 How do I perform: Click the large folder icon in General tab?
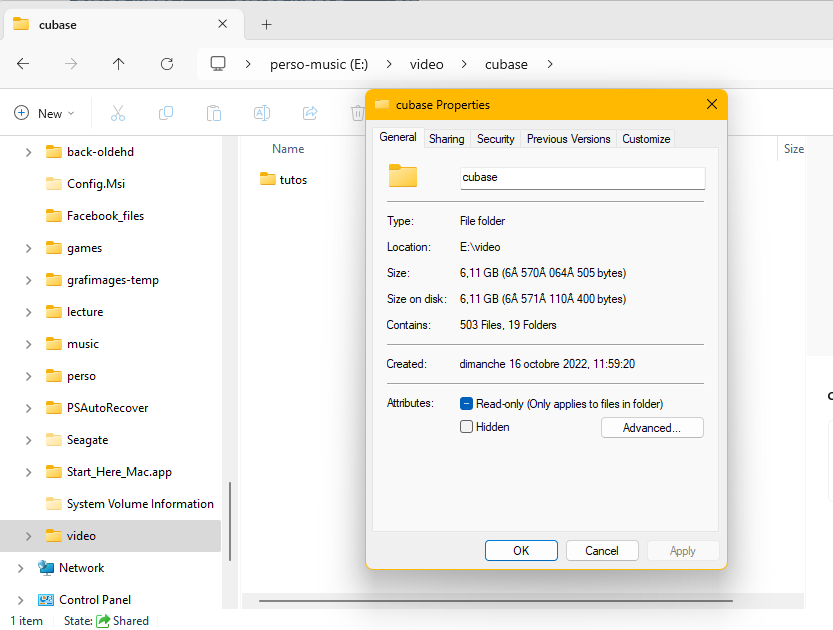(x=403, y=176)
